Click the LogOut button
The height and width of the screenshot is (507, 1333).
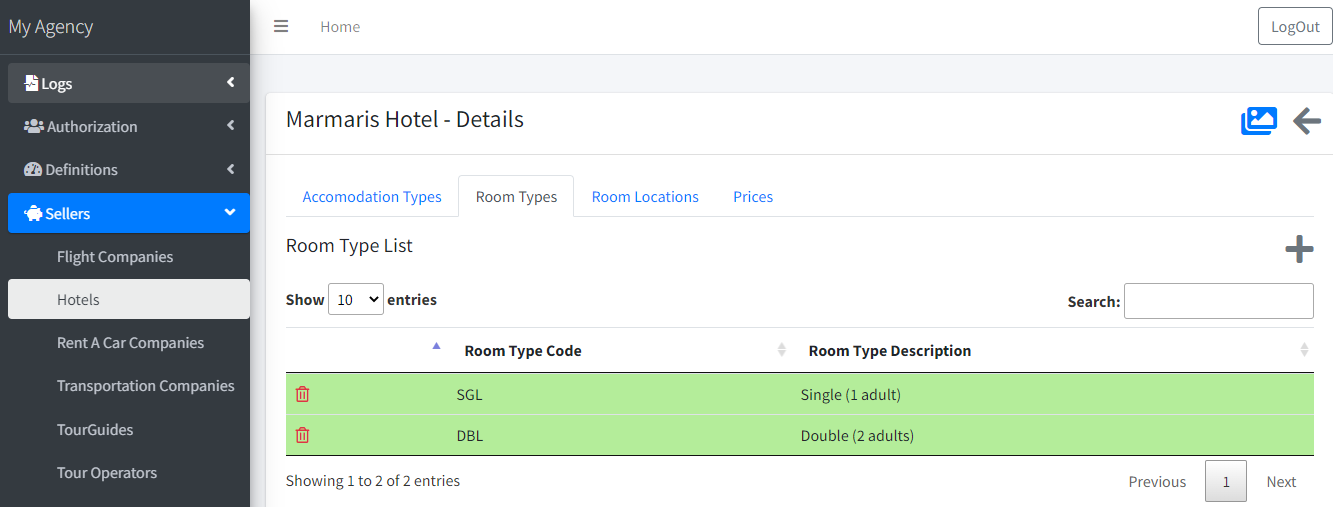[x=1294, y=27]
